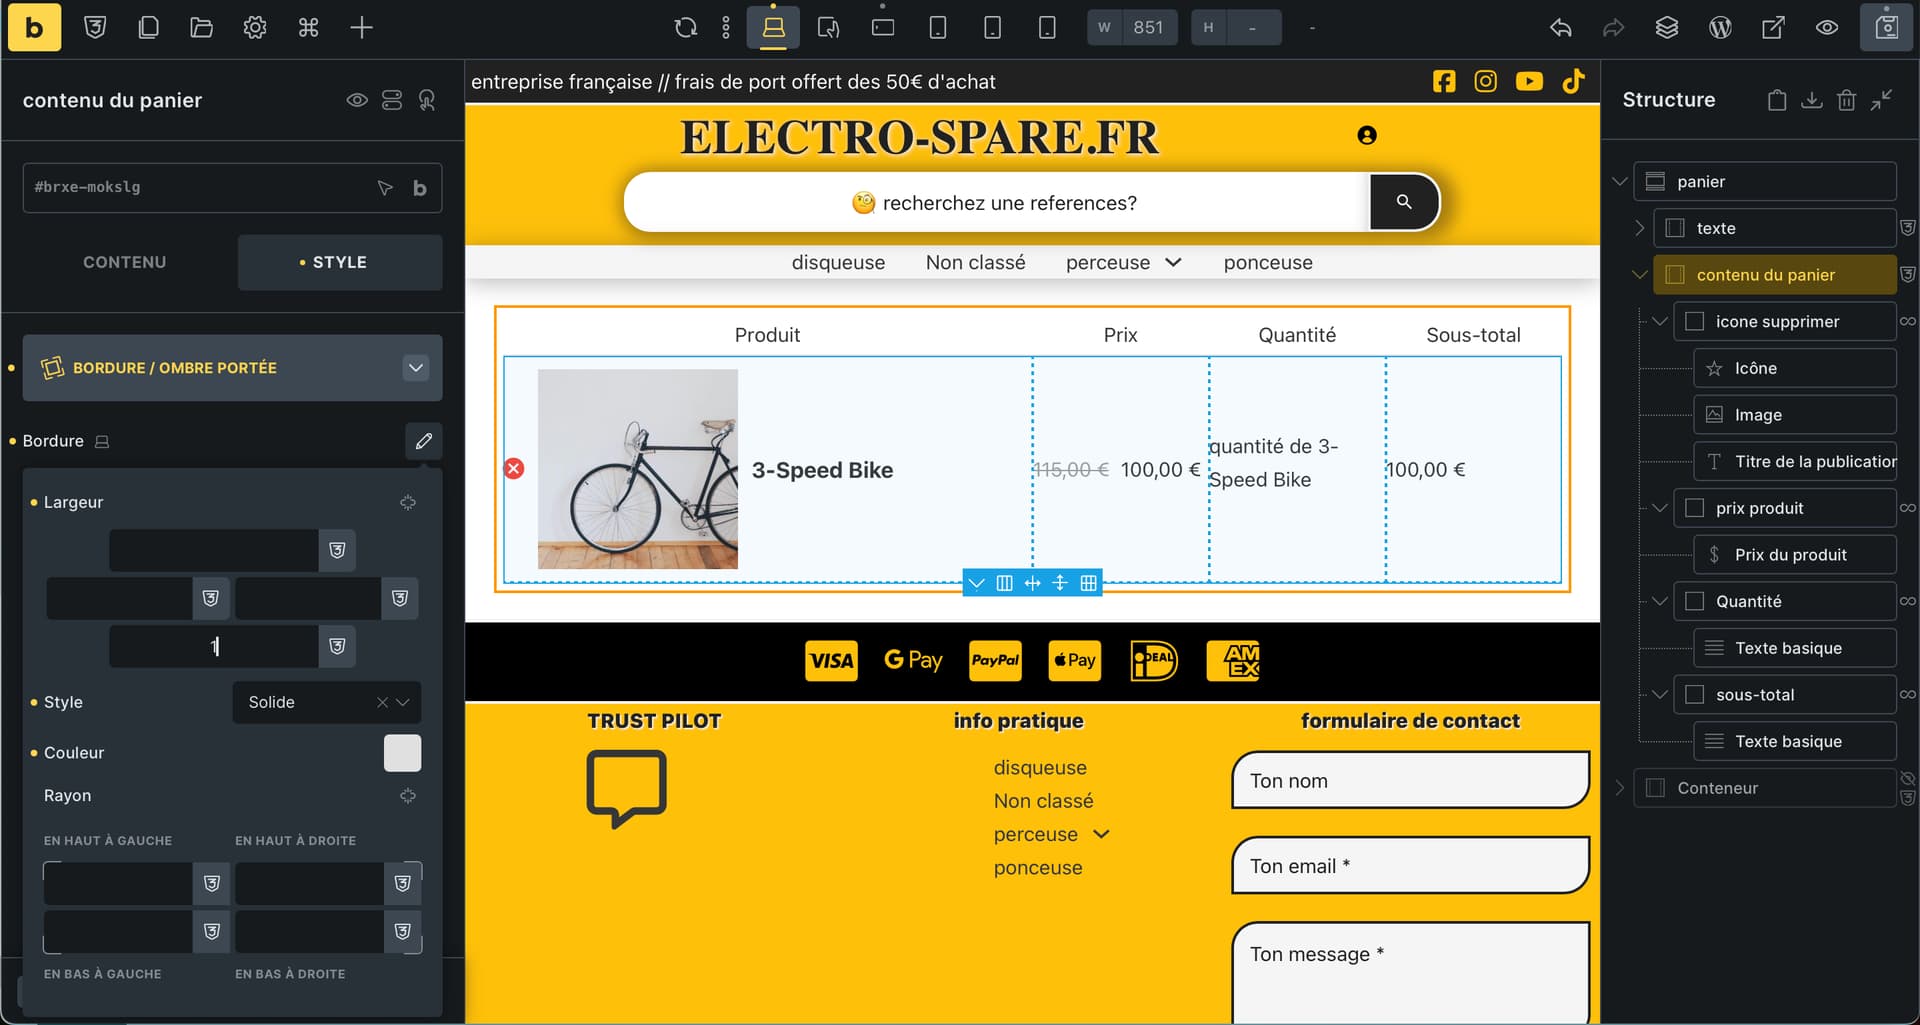Select the desktop breakpoint icon
This screenshot has height=1025, width=1920.
(773, 28)
